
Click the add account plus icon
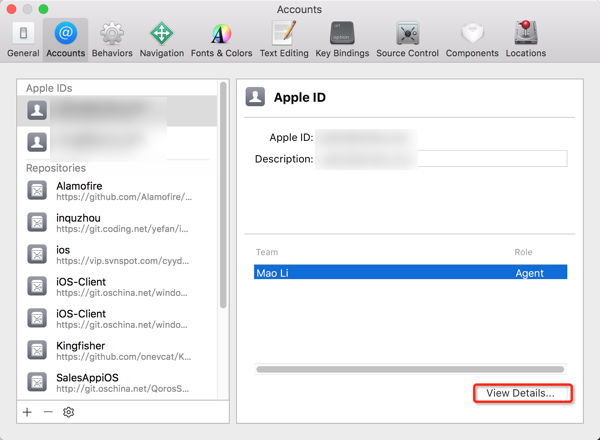pos(27,412)
